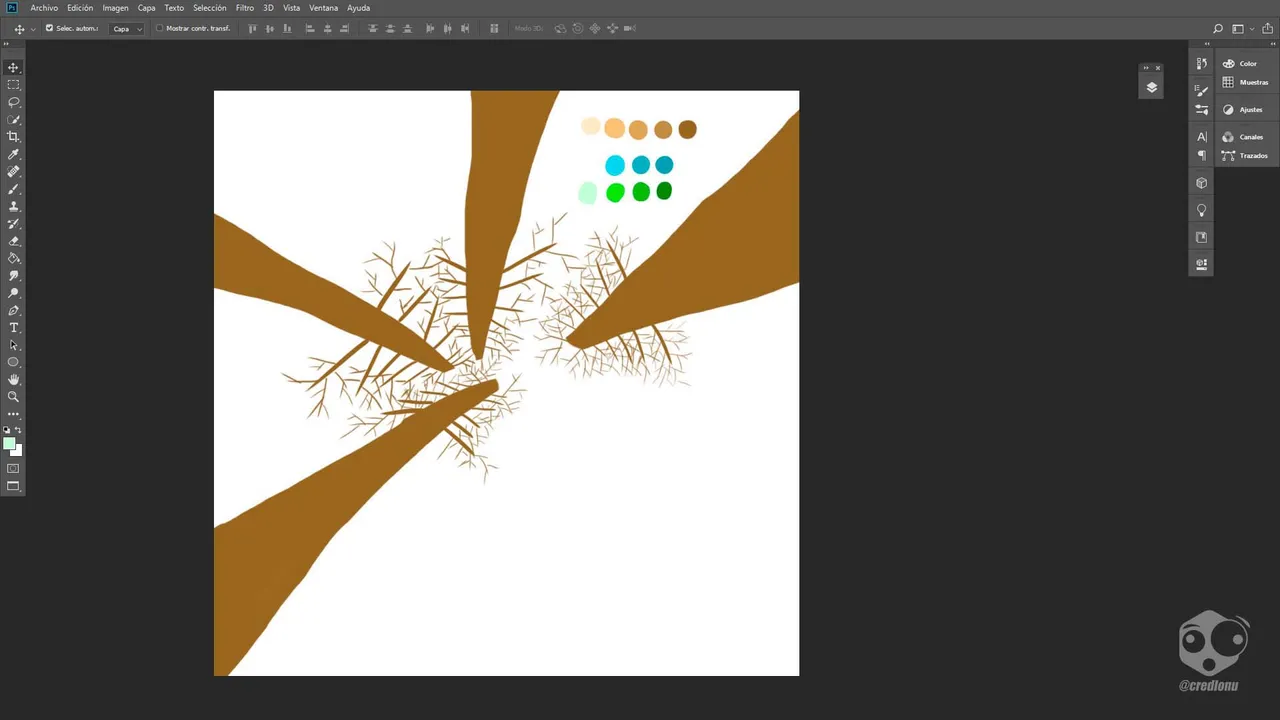The height and width of the screenshot is (720, 1280).
Task: Open the Properties panel icon at the bottom
Action: click(1201, 264)
